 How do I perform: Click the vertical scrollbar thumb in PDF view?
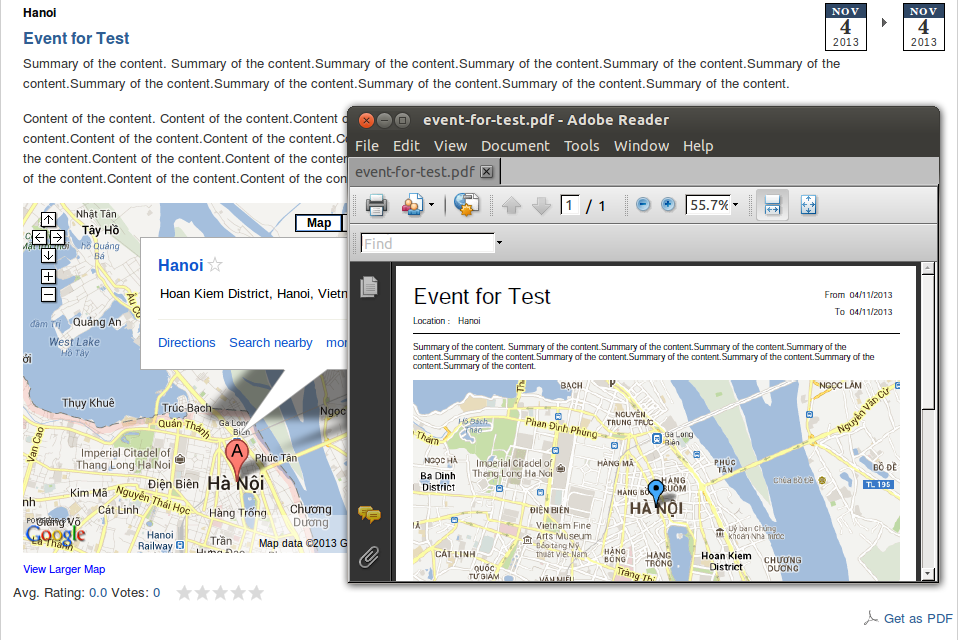click(928, 342)
